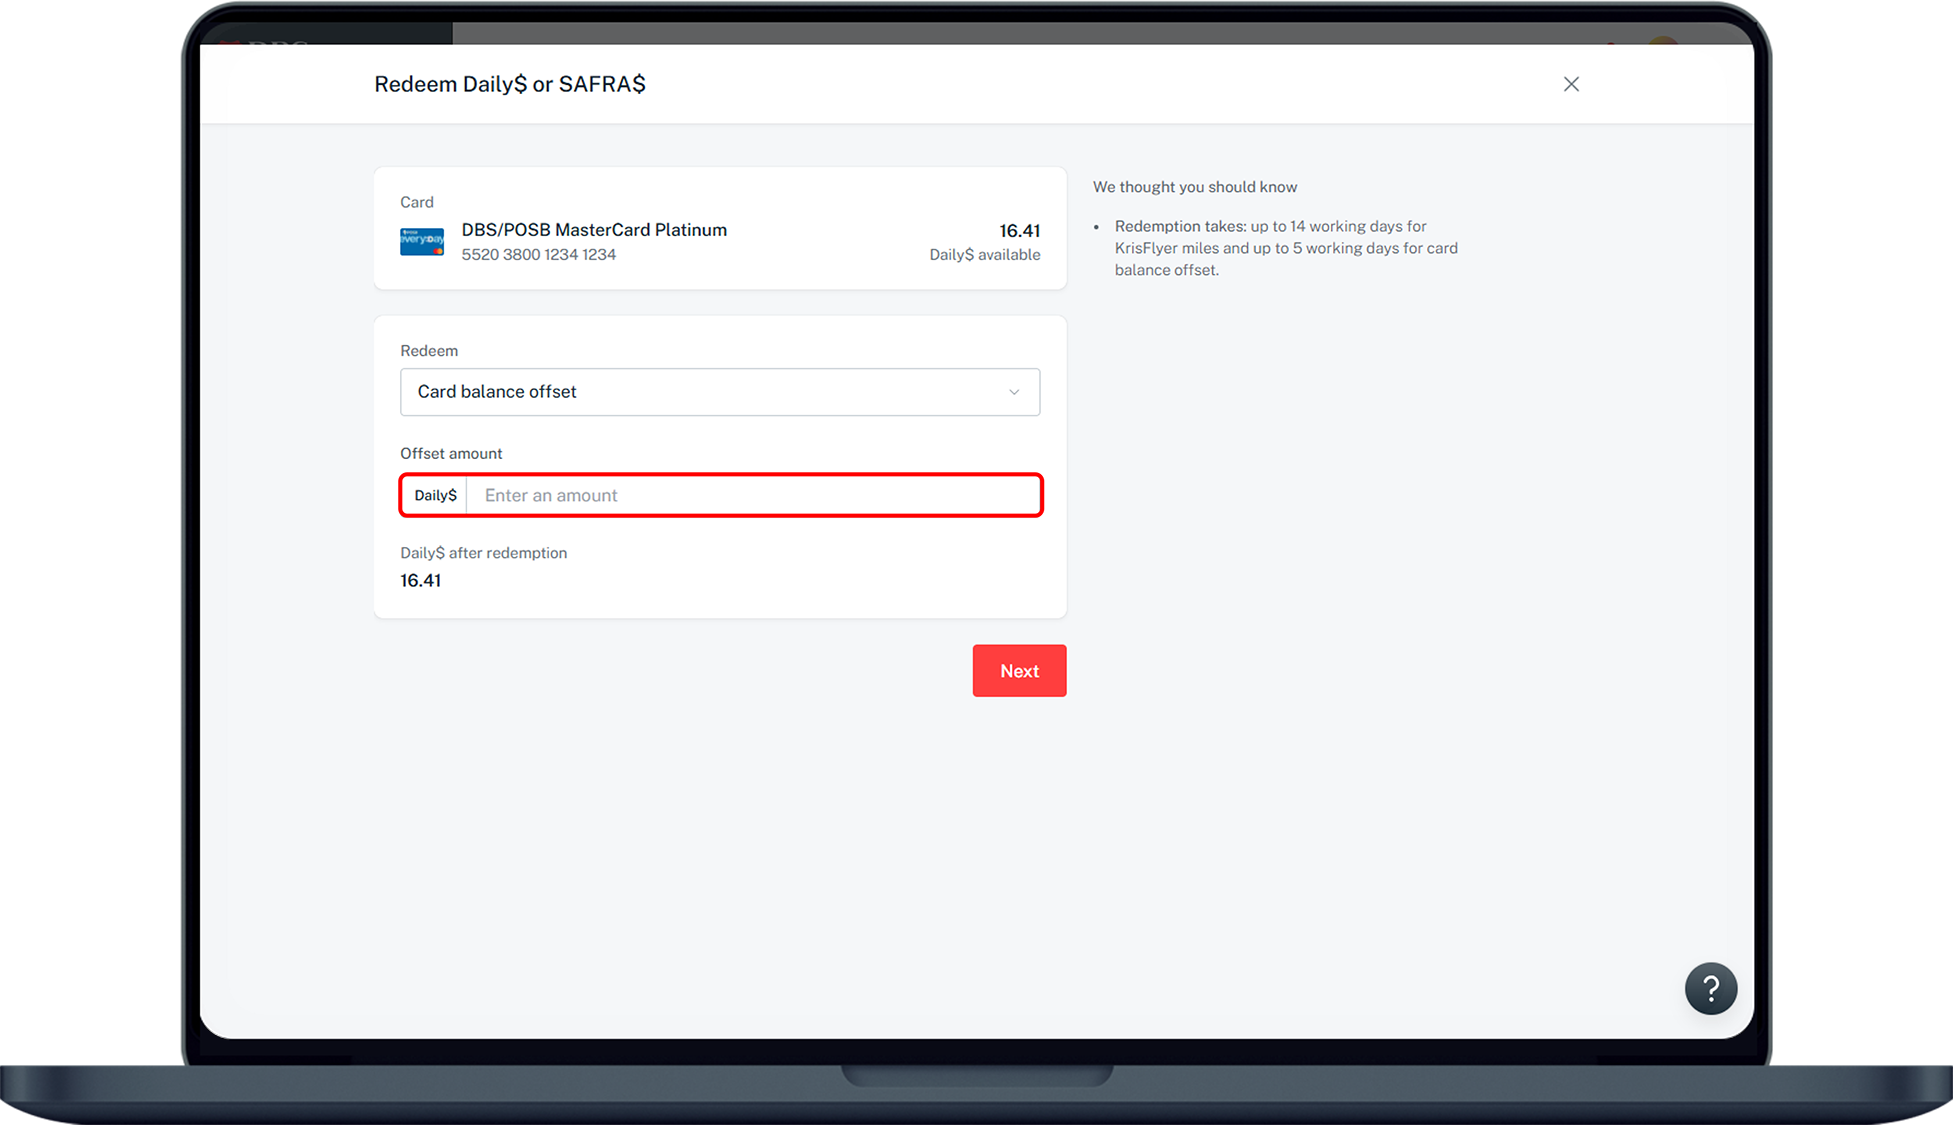Select the DBS/POSB MasterCard Platinum name
The height and width of the screenshot is (1125, 1953).
[594, 230]
